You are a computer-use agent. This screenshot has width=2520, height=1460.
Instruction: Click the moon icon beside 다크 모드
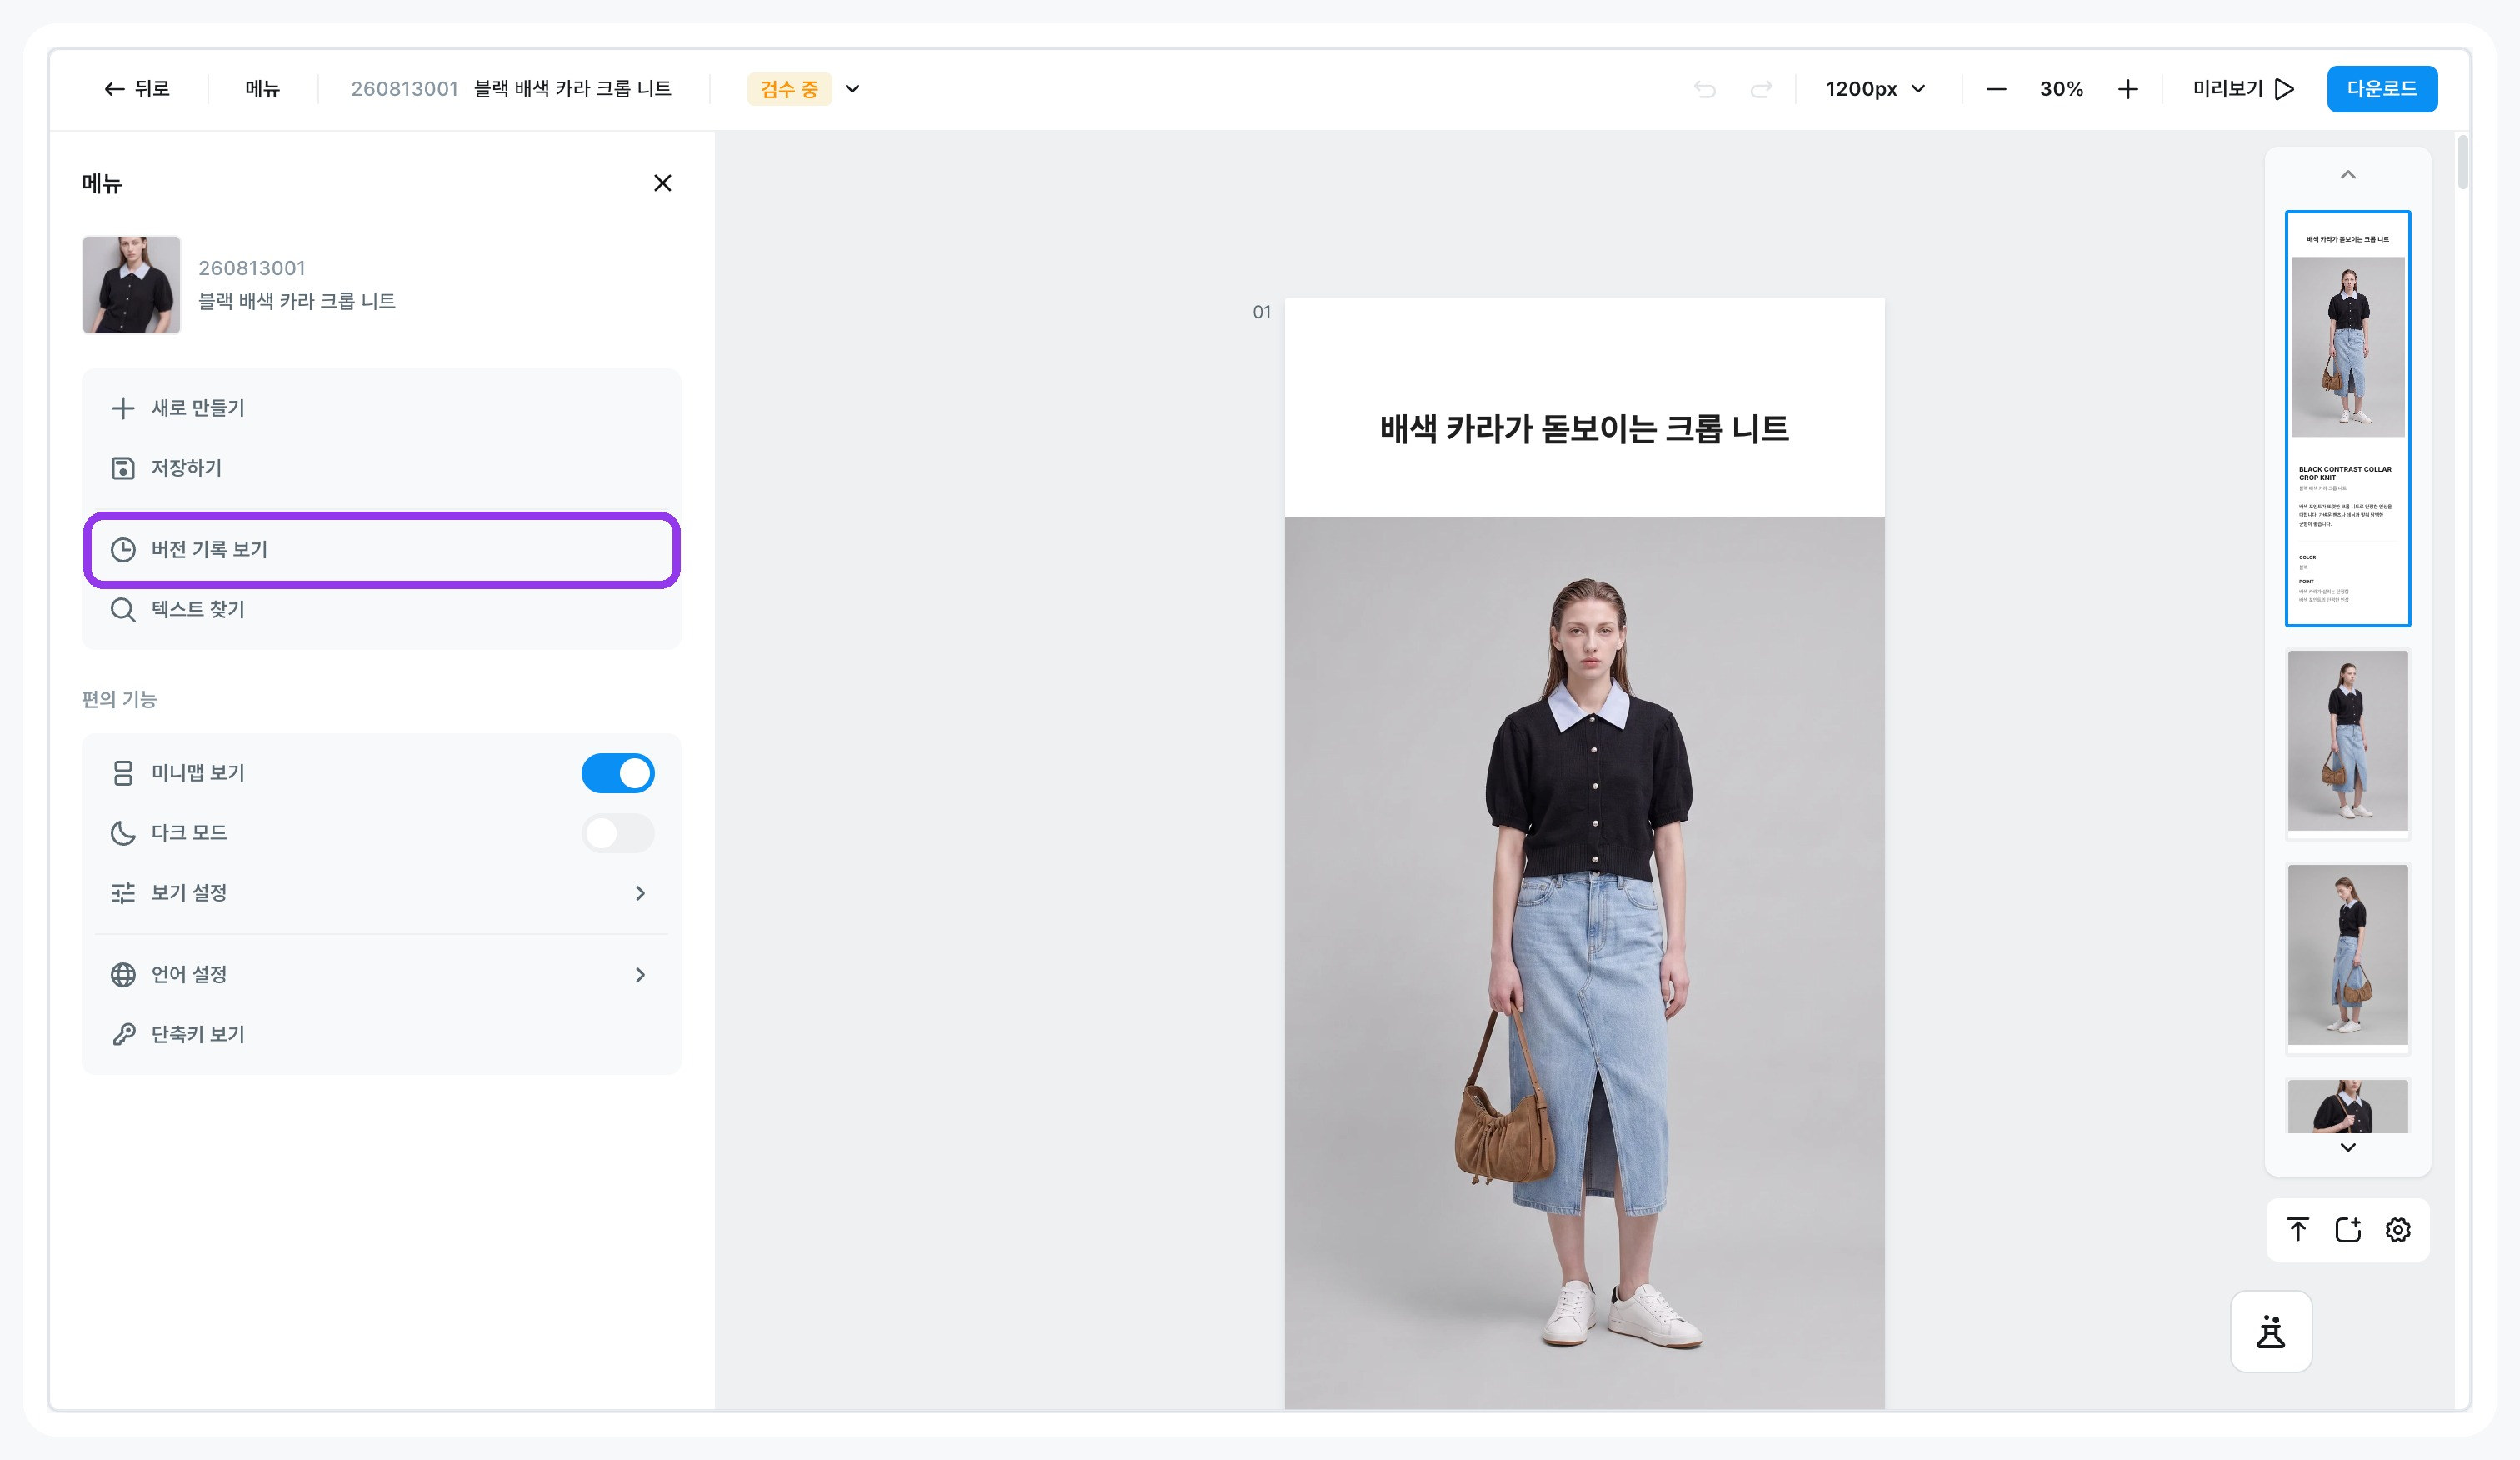point(123,833)
